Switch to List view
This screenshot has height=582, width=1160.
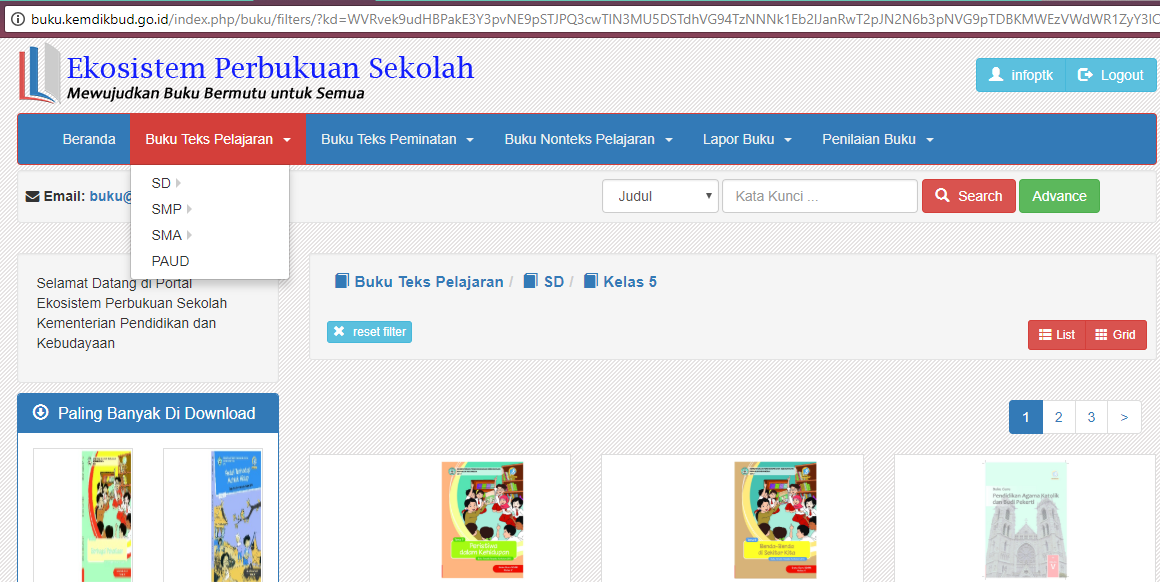pyautogui.click(x=1056, y=334)
